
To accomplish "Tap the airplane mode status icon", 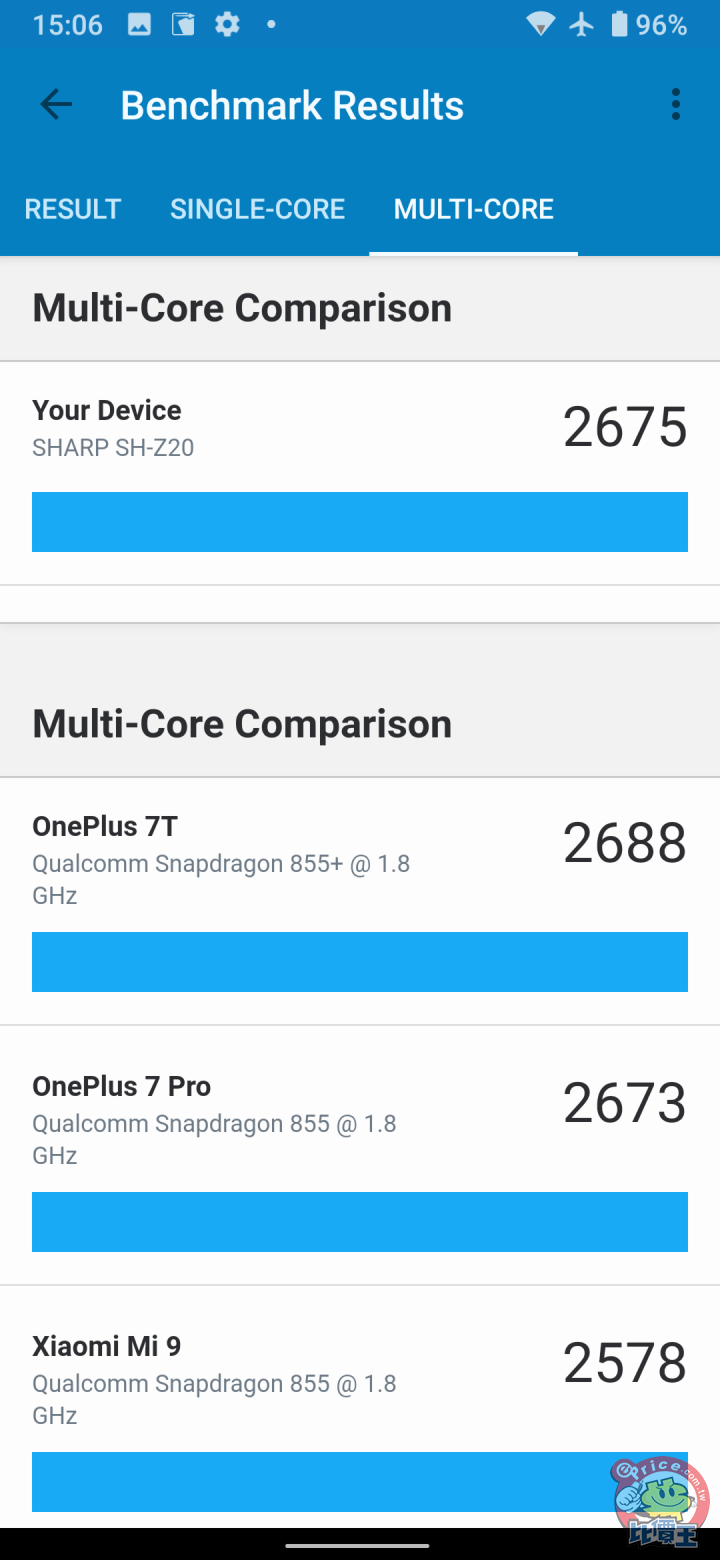I will point(581,25).
